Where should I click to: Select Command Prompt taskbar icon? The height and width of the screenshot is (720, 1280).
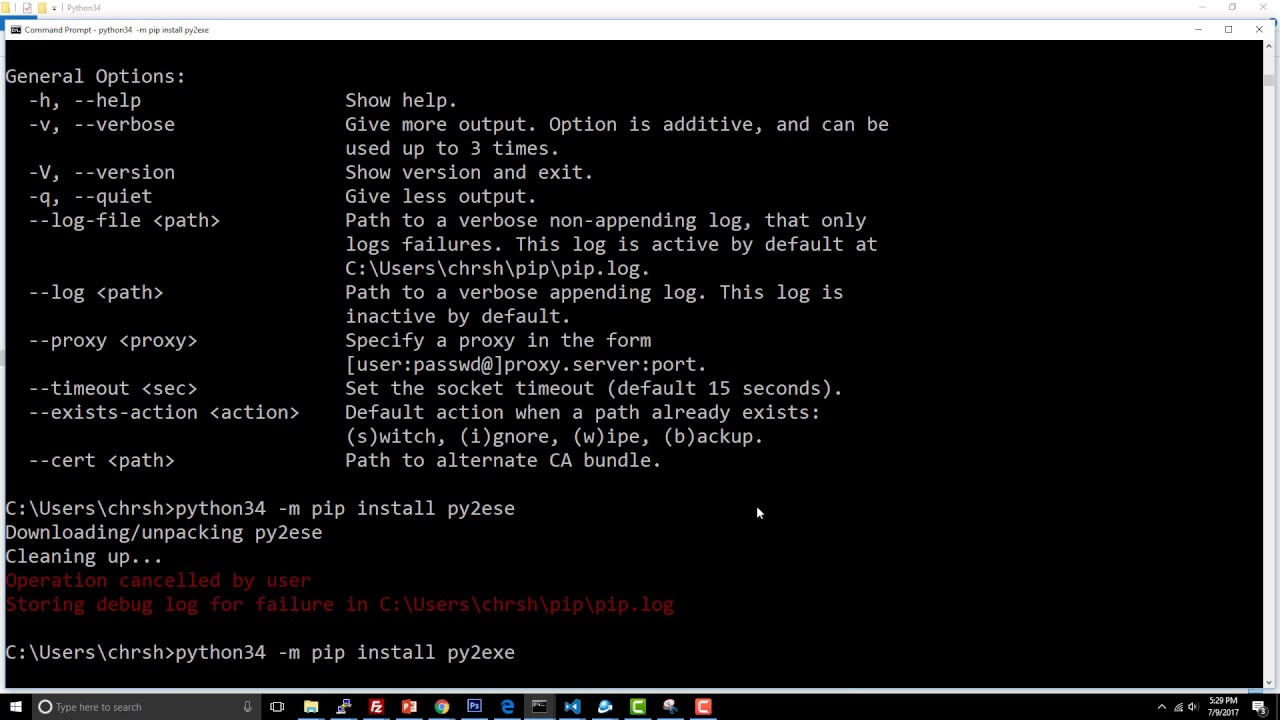coord(539,707)
